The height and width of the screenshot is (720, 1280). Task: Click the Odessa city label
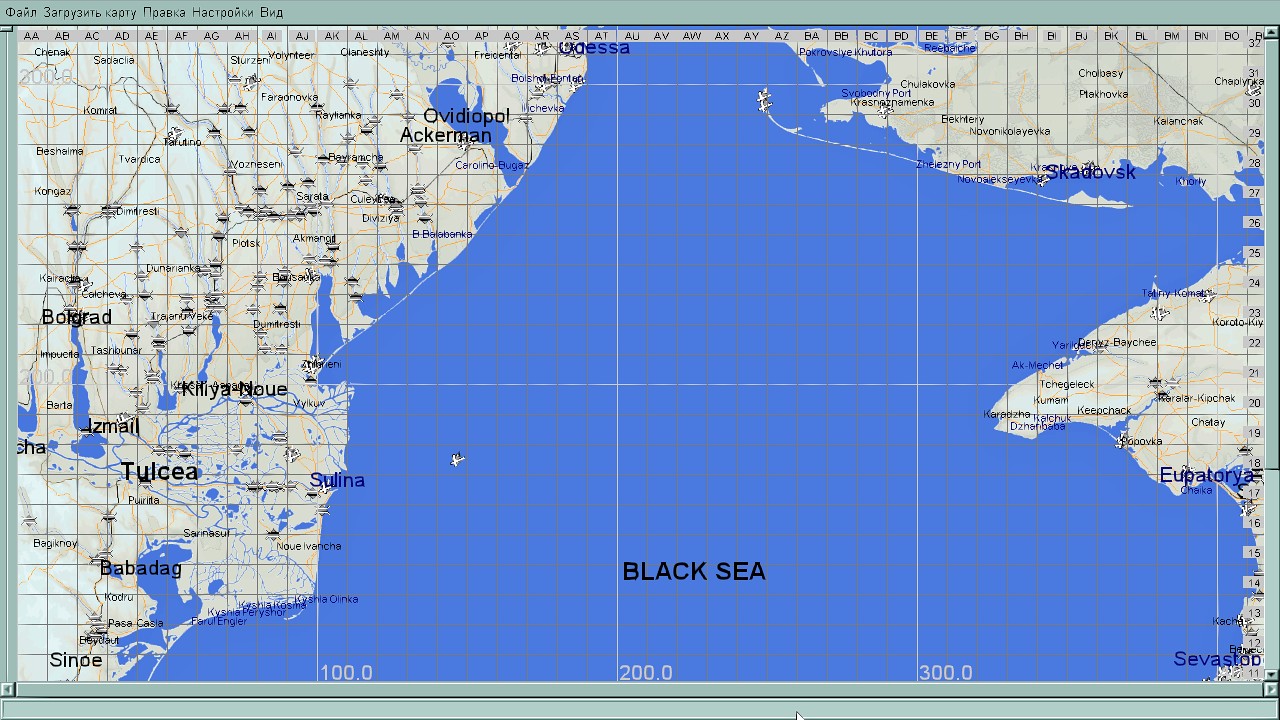point(594,48)
